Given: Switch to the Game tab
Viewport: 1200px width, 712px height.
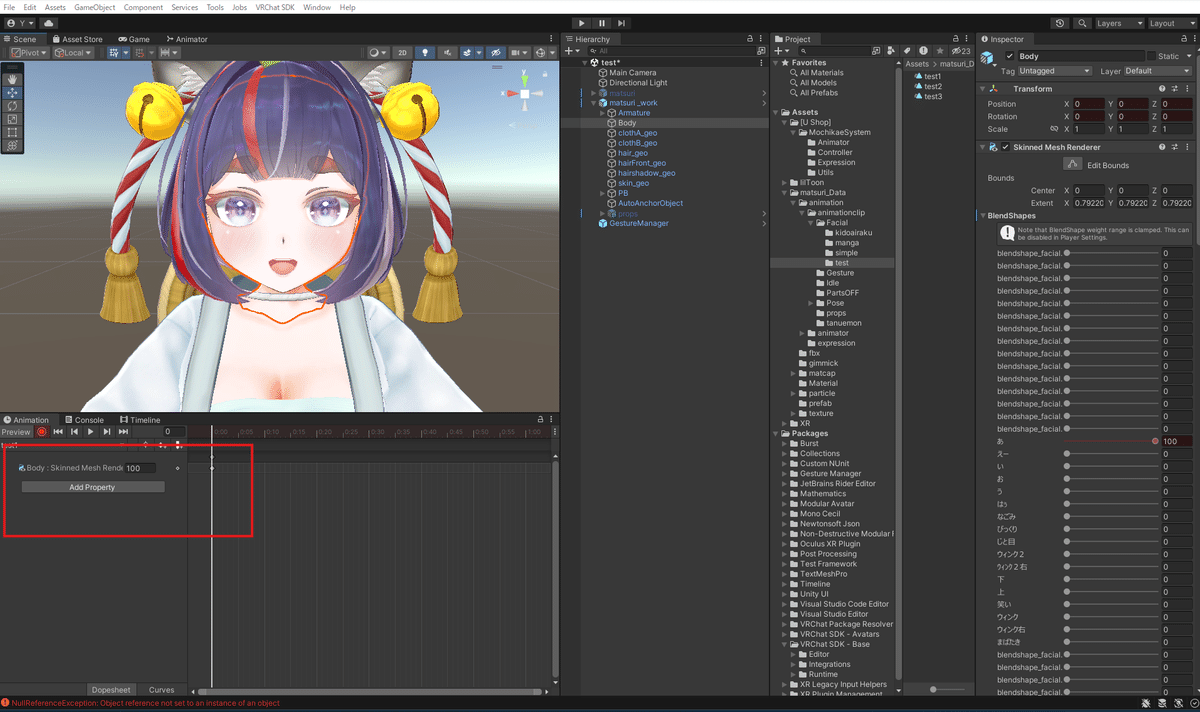Looking at the screenshot, I should point(133,39).
